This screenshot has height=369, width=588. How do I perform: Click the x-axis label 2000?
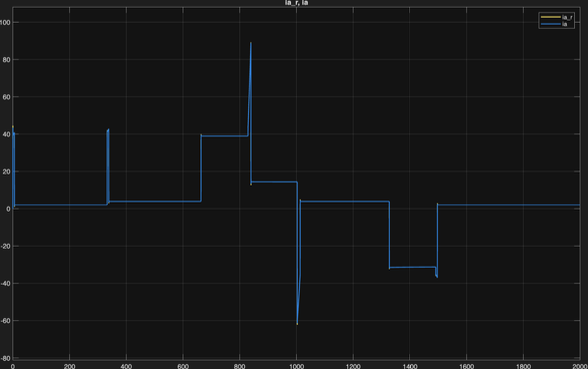580,366
